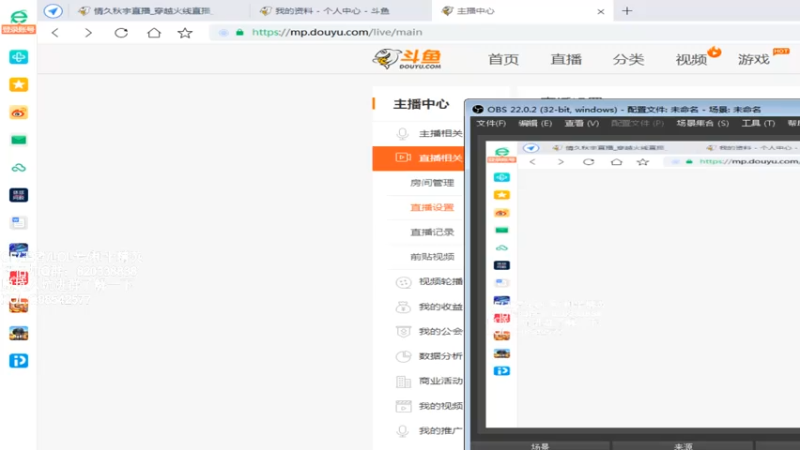Open the Weibo eye icon in main sidebar
The image size is (800, 450).
click(18, 112)
